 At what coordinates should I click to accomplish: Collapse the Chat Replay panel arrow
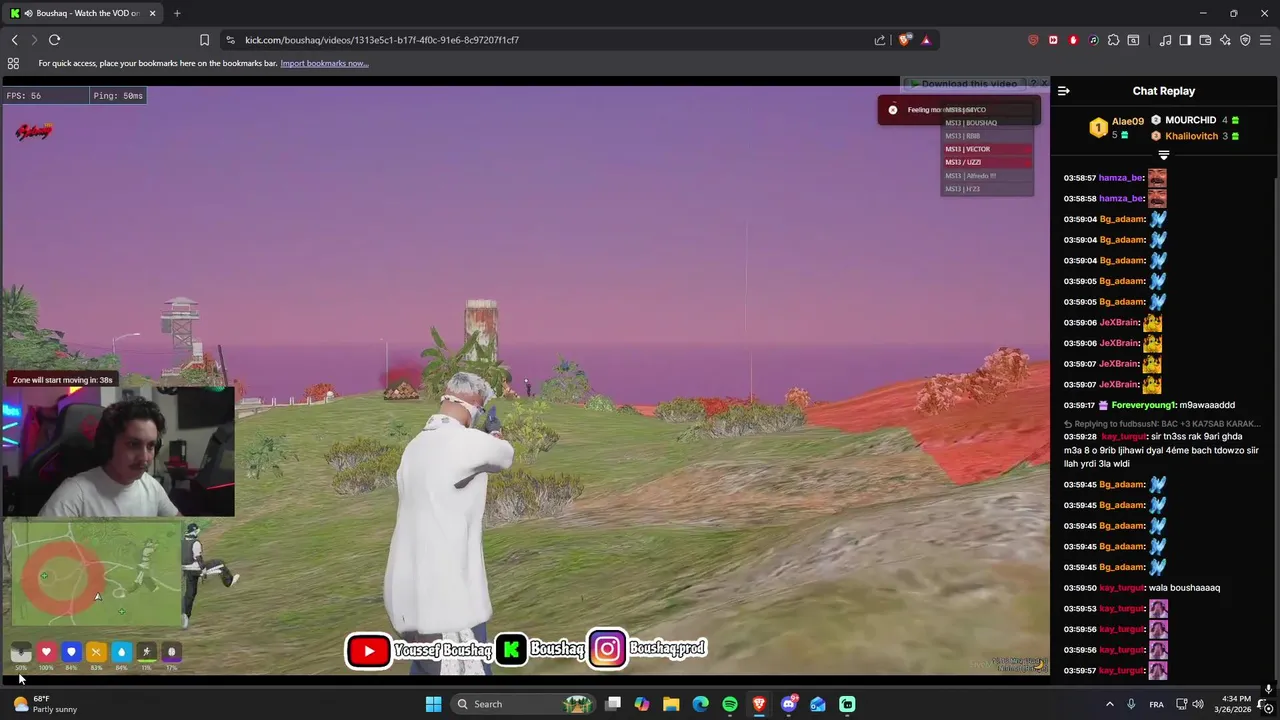tap(1064, 91)
